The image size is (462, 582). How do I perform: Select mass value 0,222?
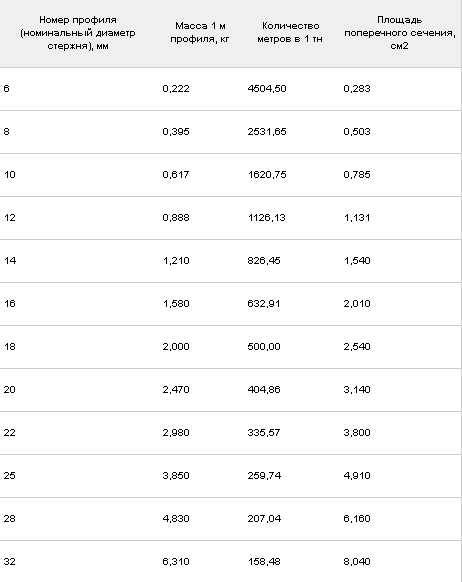(176, 89)
